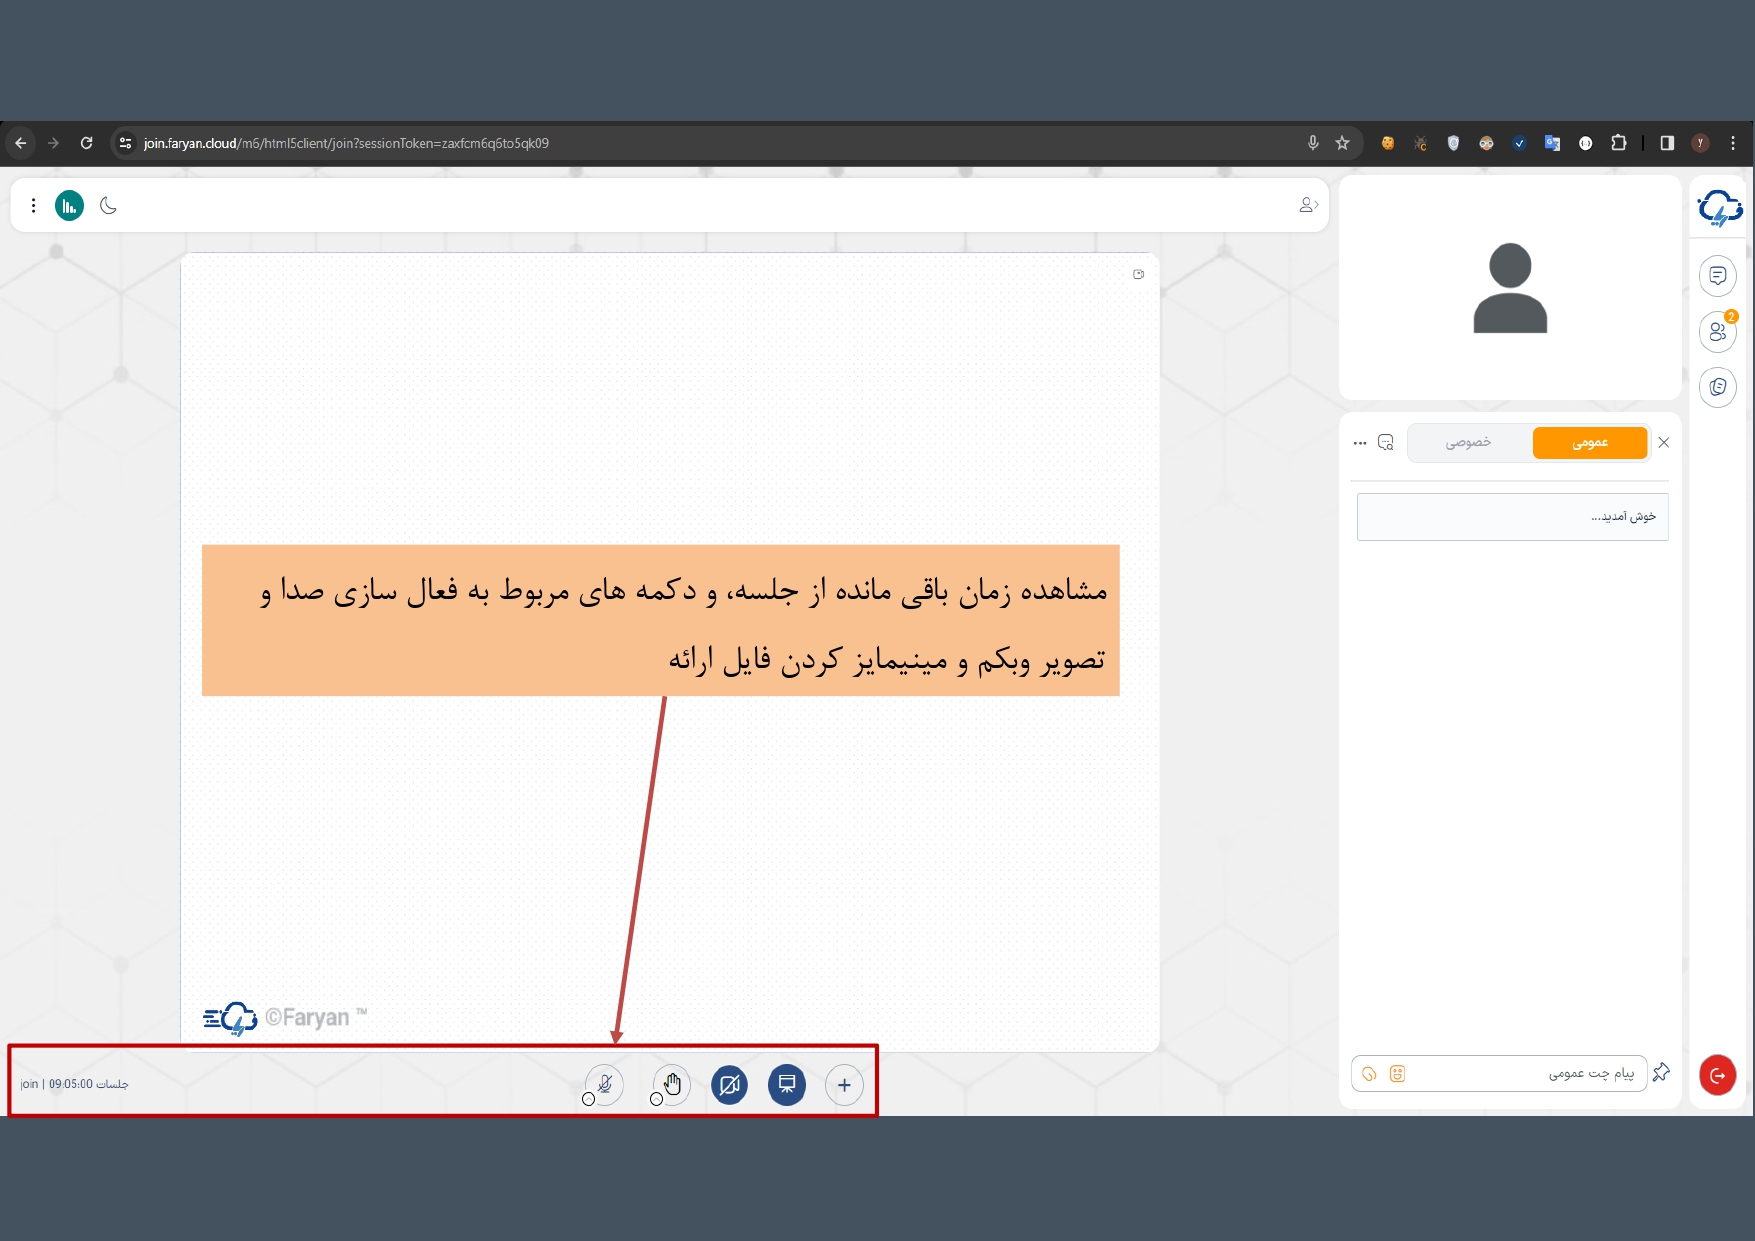Open chat more options ellipsis
Image resolution: width=1755 pixels, height=1241 pixels.
pyautogui.click(x=1359, y=442)
